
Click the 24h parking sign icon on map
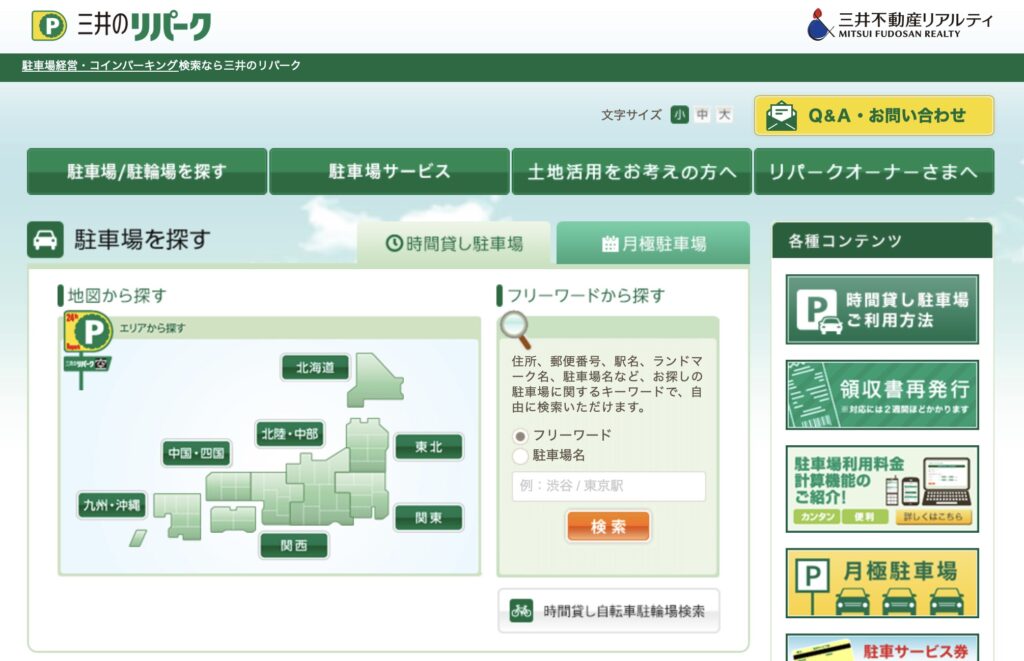point(88,349)
